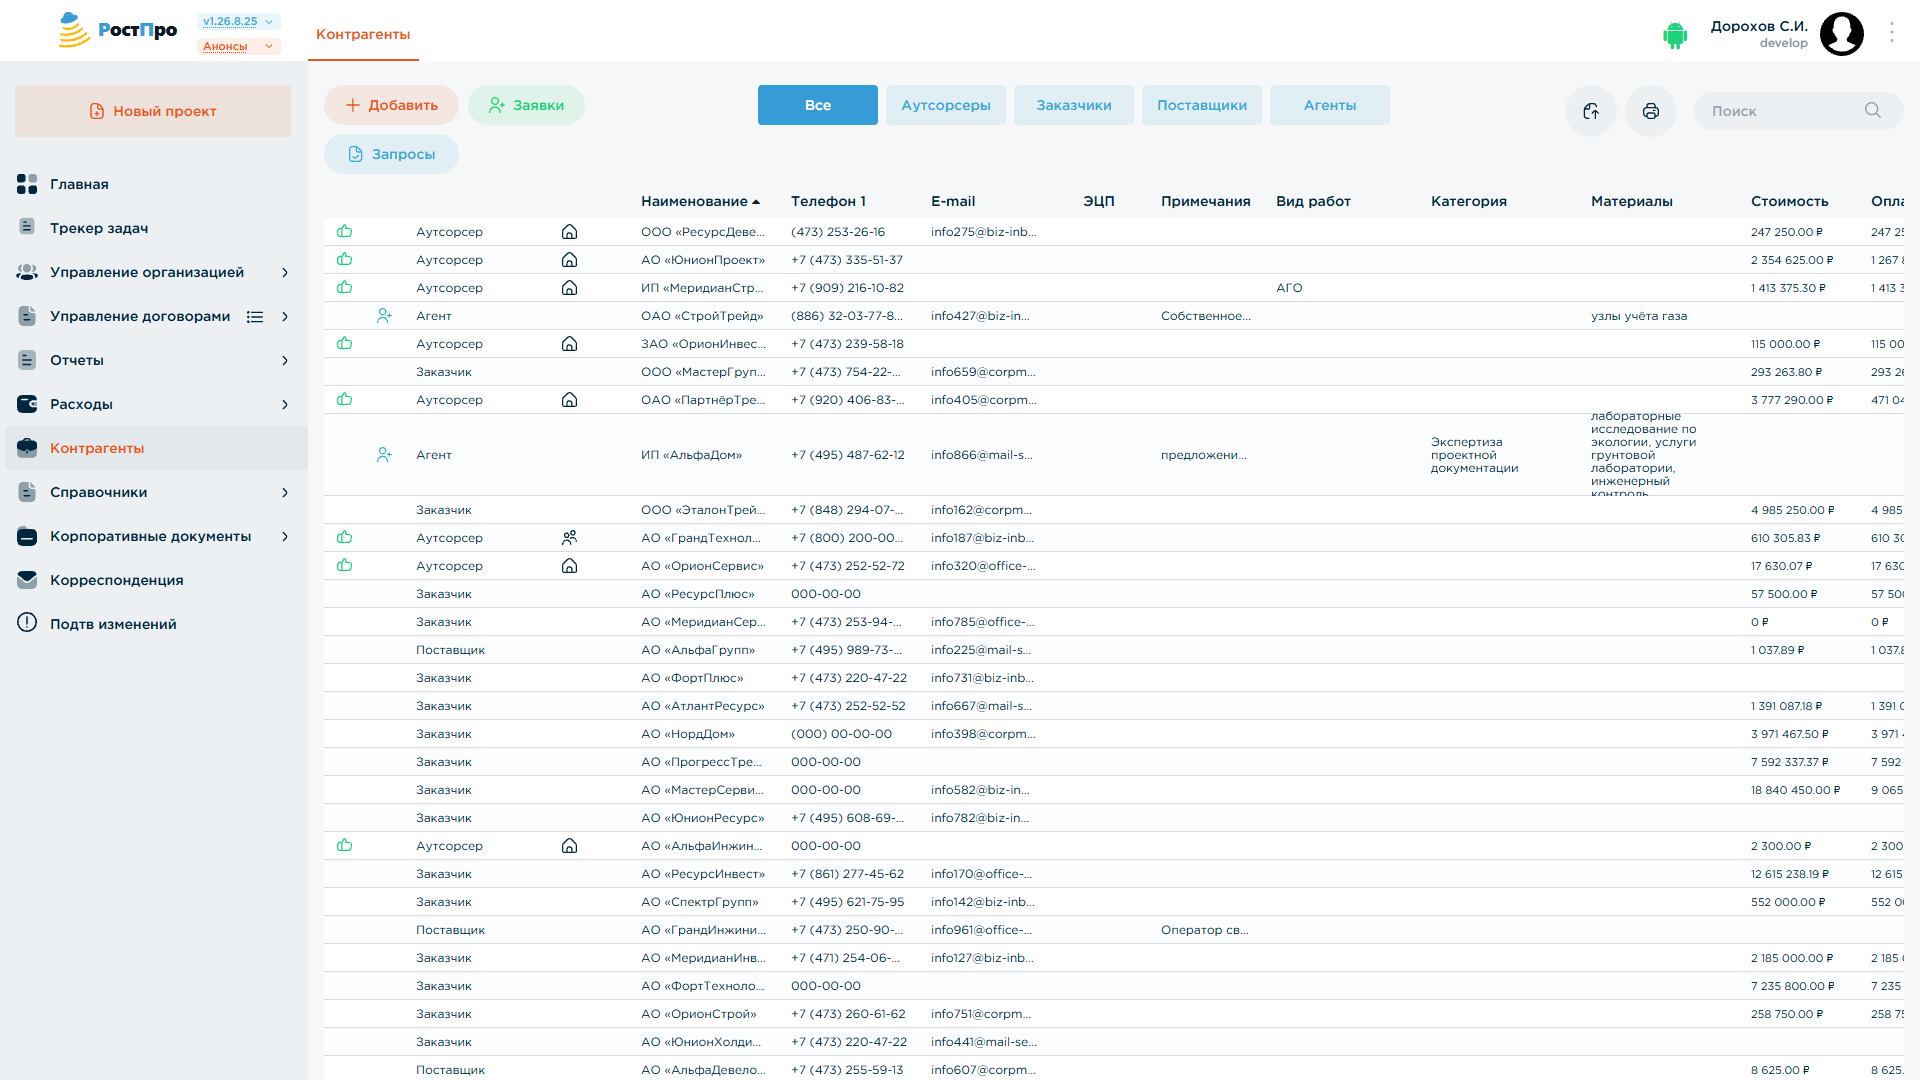This screenshot has width=1920, height=1080.
Task: Open the three-dot options menu
Action: (1891, 33)
